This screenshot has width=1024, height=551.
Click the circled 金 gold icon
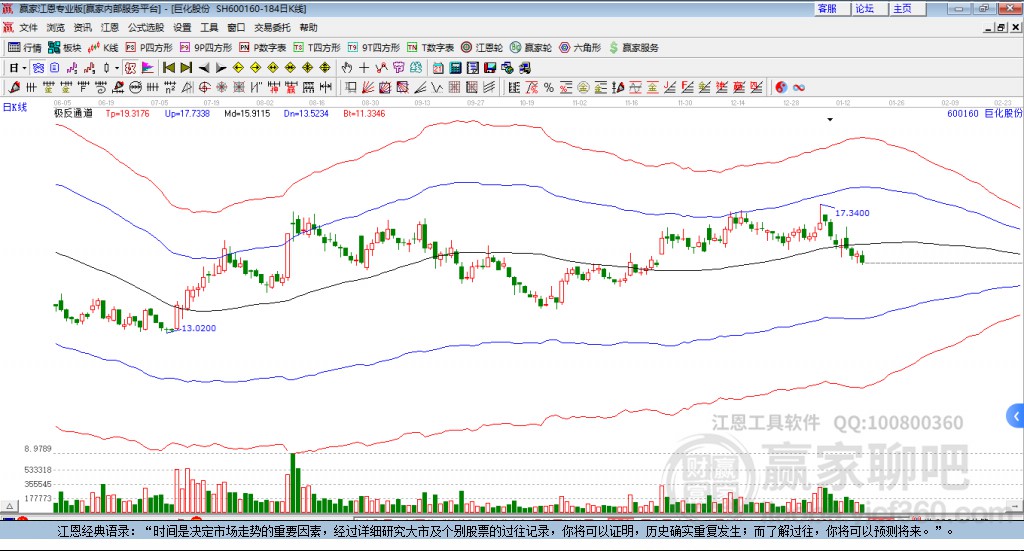583,87
